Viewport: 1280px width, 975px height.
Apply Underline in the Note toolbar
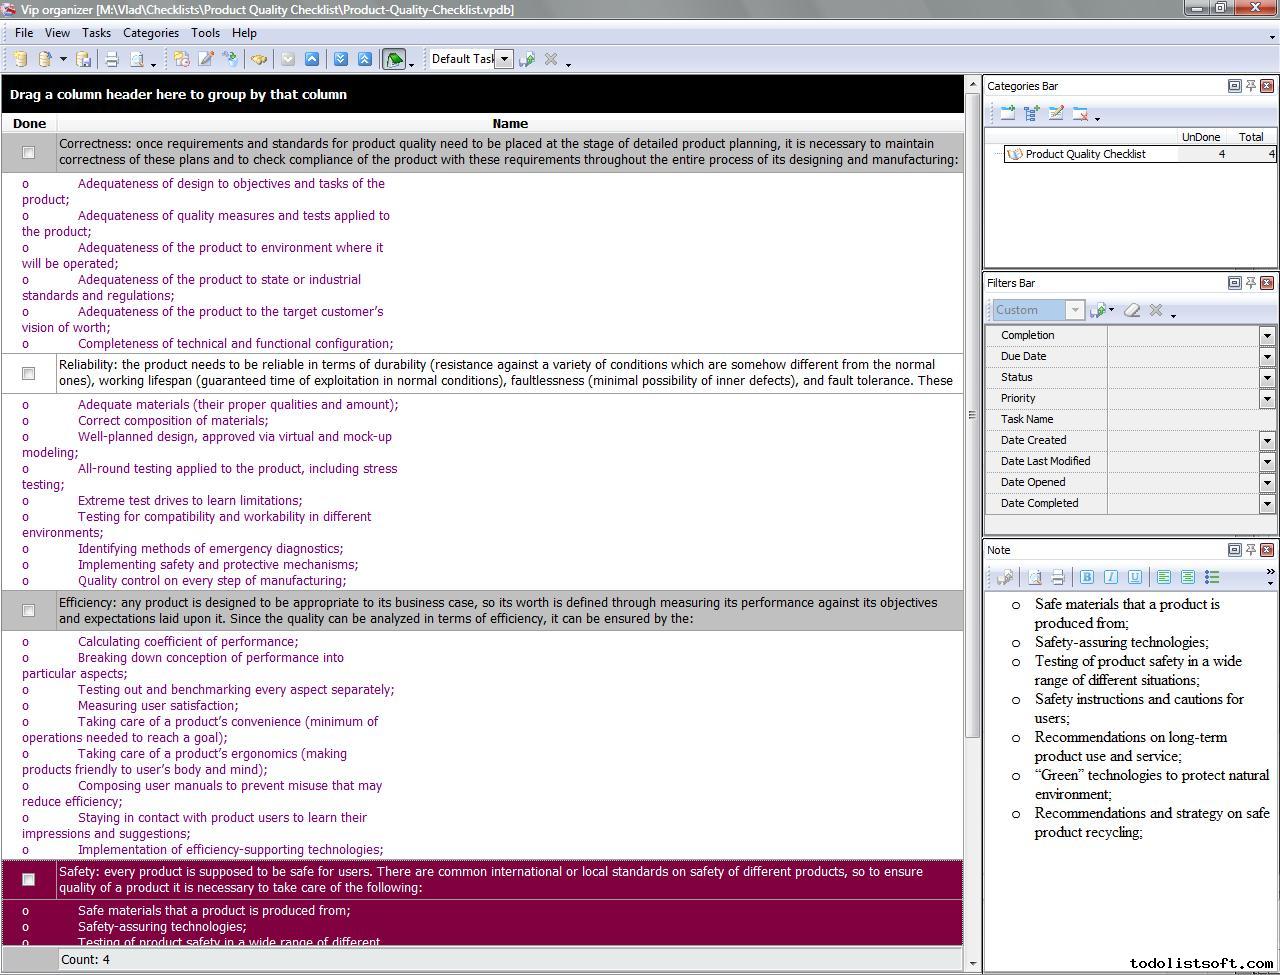1135,577
